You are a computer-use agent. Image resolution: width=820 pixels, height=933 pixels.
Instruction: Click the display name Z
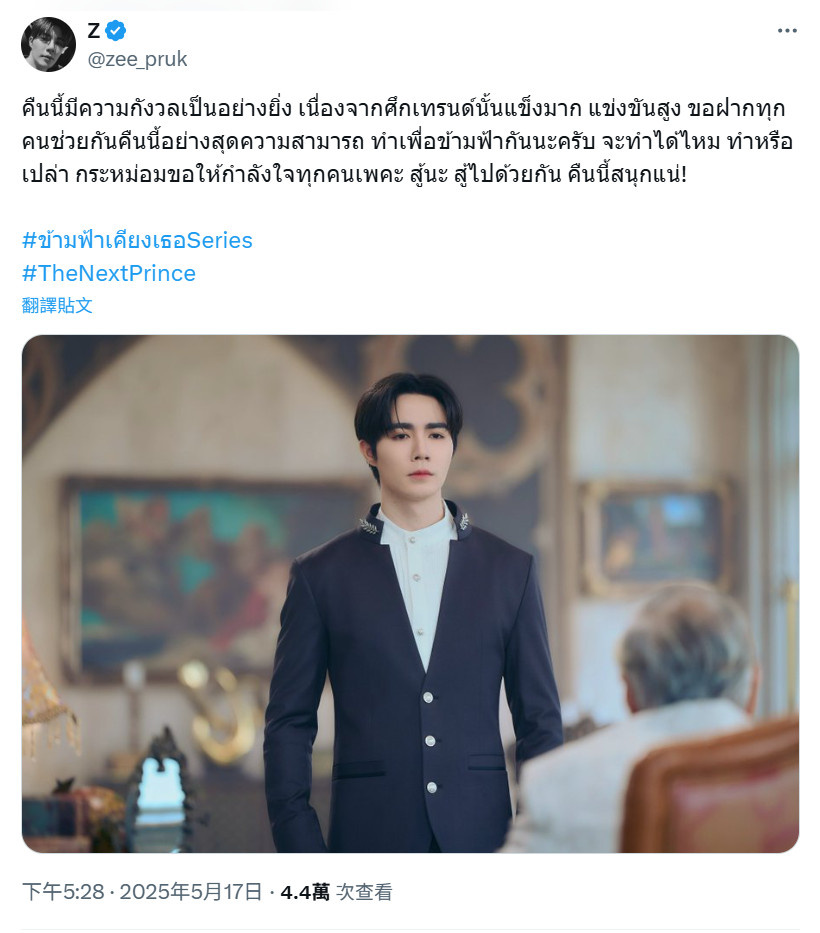click(x=94, y=30)
